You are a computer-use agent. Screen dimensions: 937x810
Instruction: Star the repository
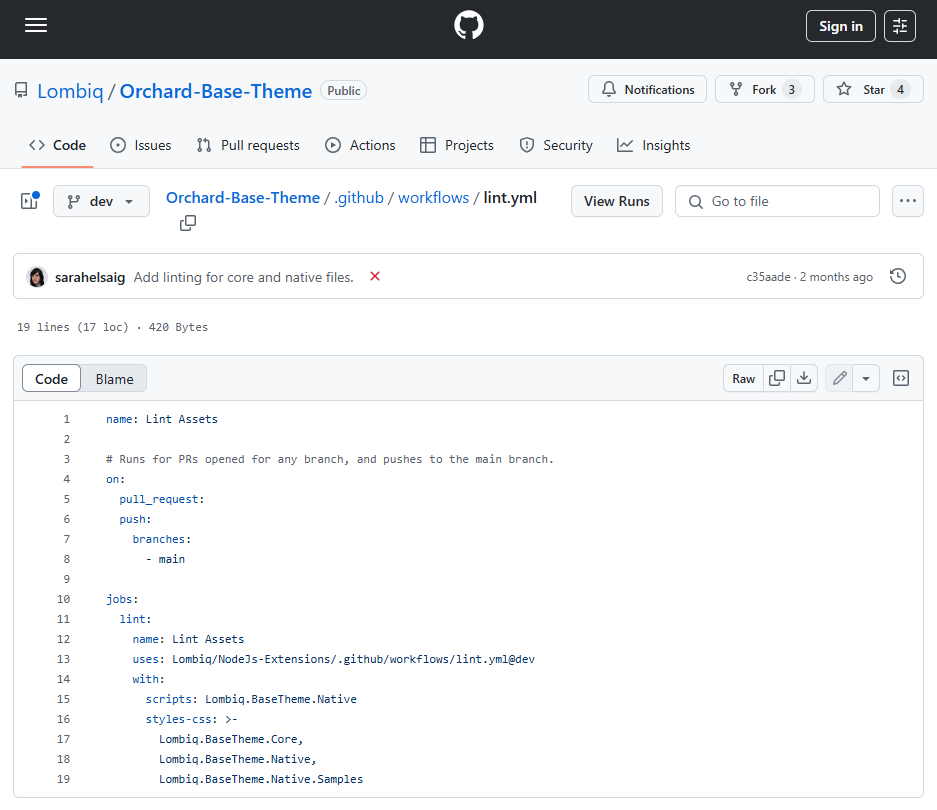(873, 90)
